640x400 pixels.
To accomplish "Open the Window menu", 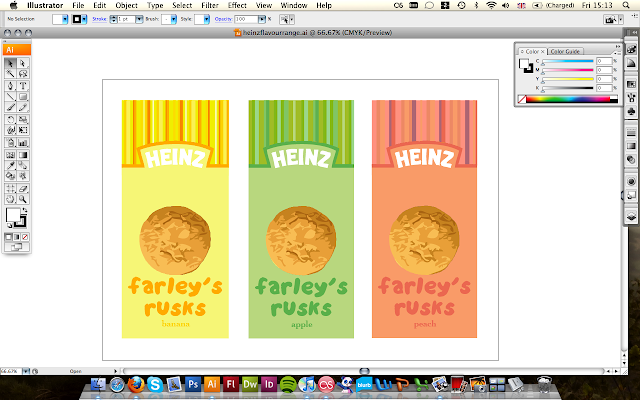I will click(294, 5).
